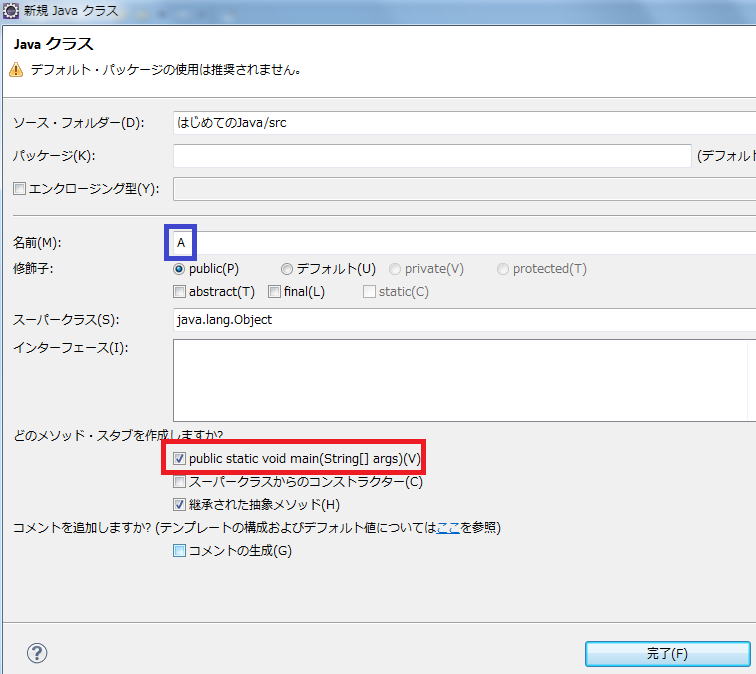Select the デフォルト modifier radio button
The image size is (756, 674).
(287, 269)
